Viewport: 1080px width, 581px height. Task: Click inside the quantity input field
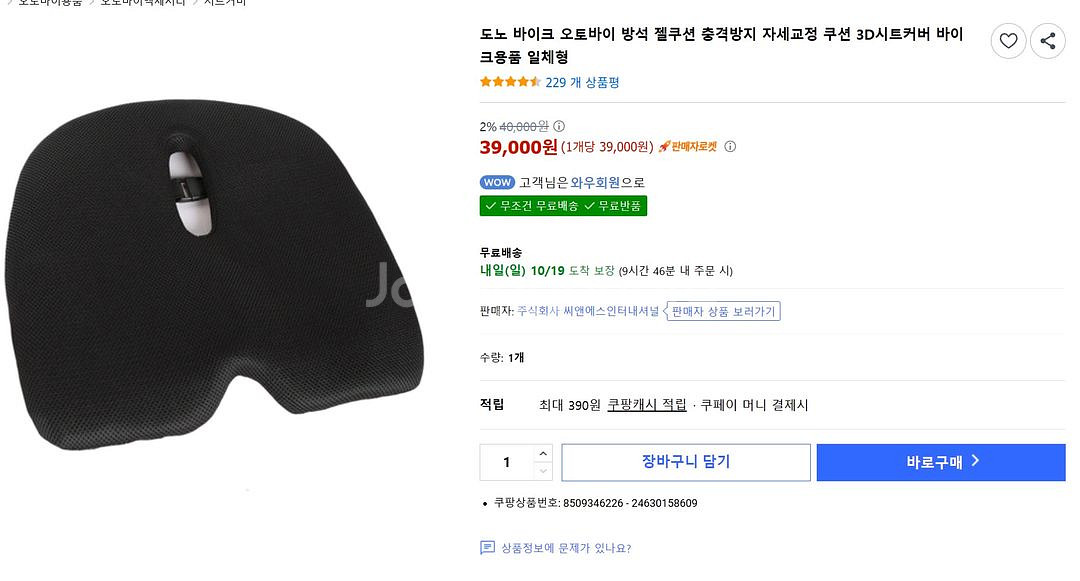(505, 461)
